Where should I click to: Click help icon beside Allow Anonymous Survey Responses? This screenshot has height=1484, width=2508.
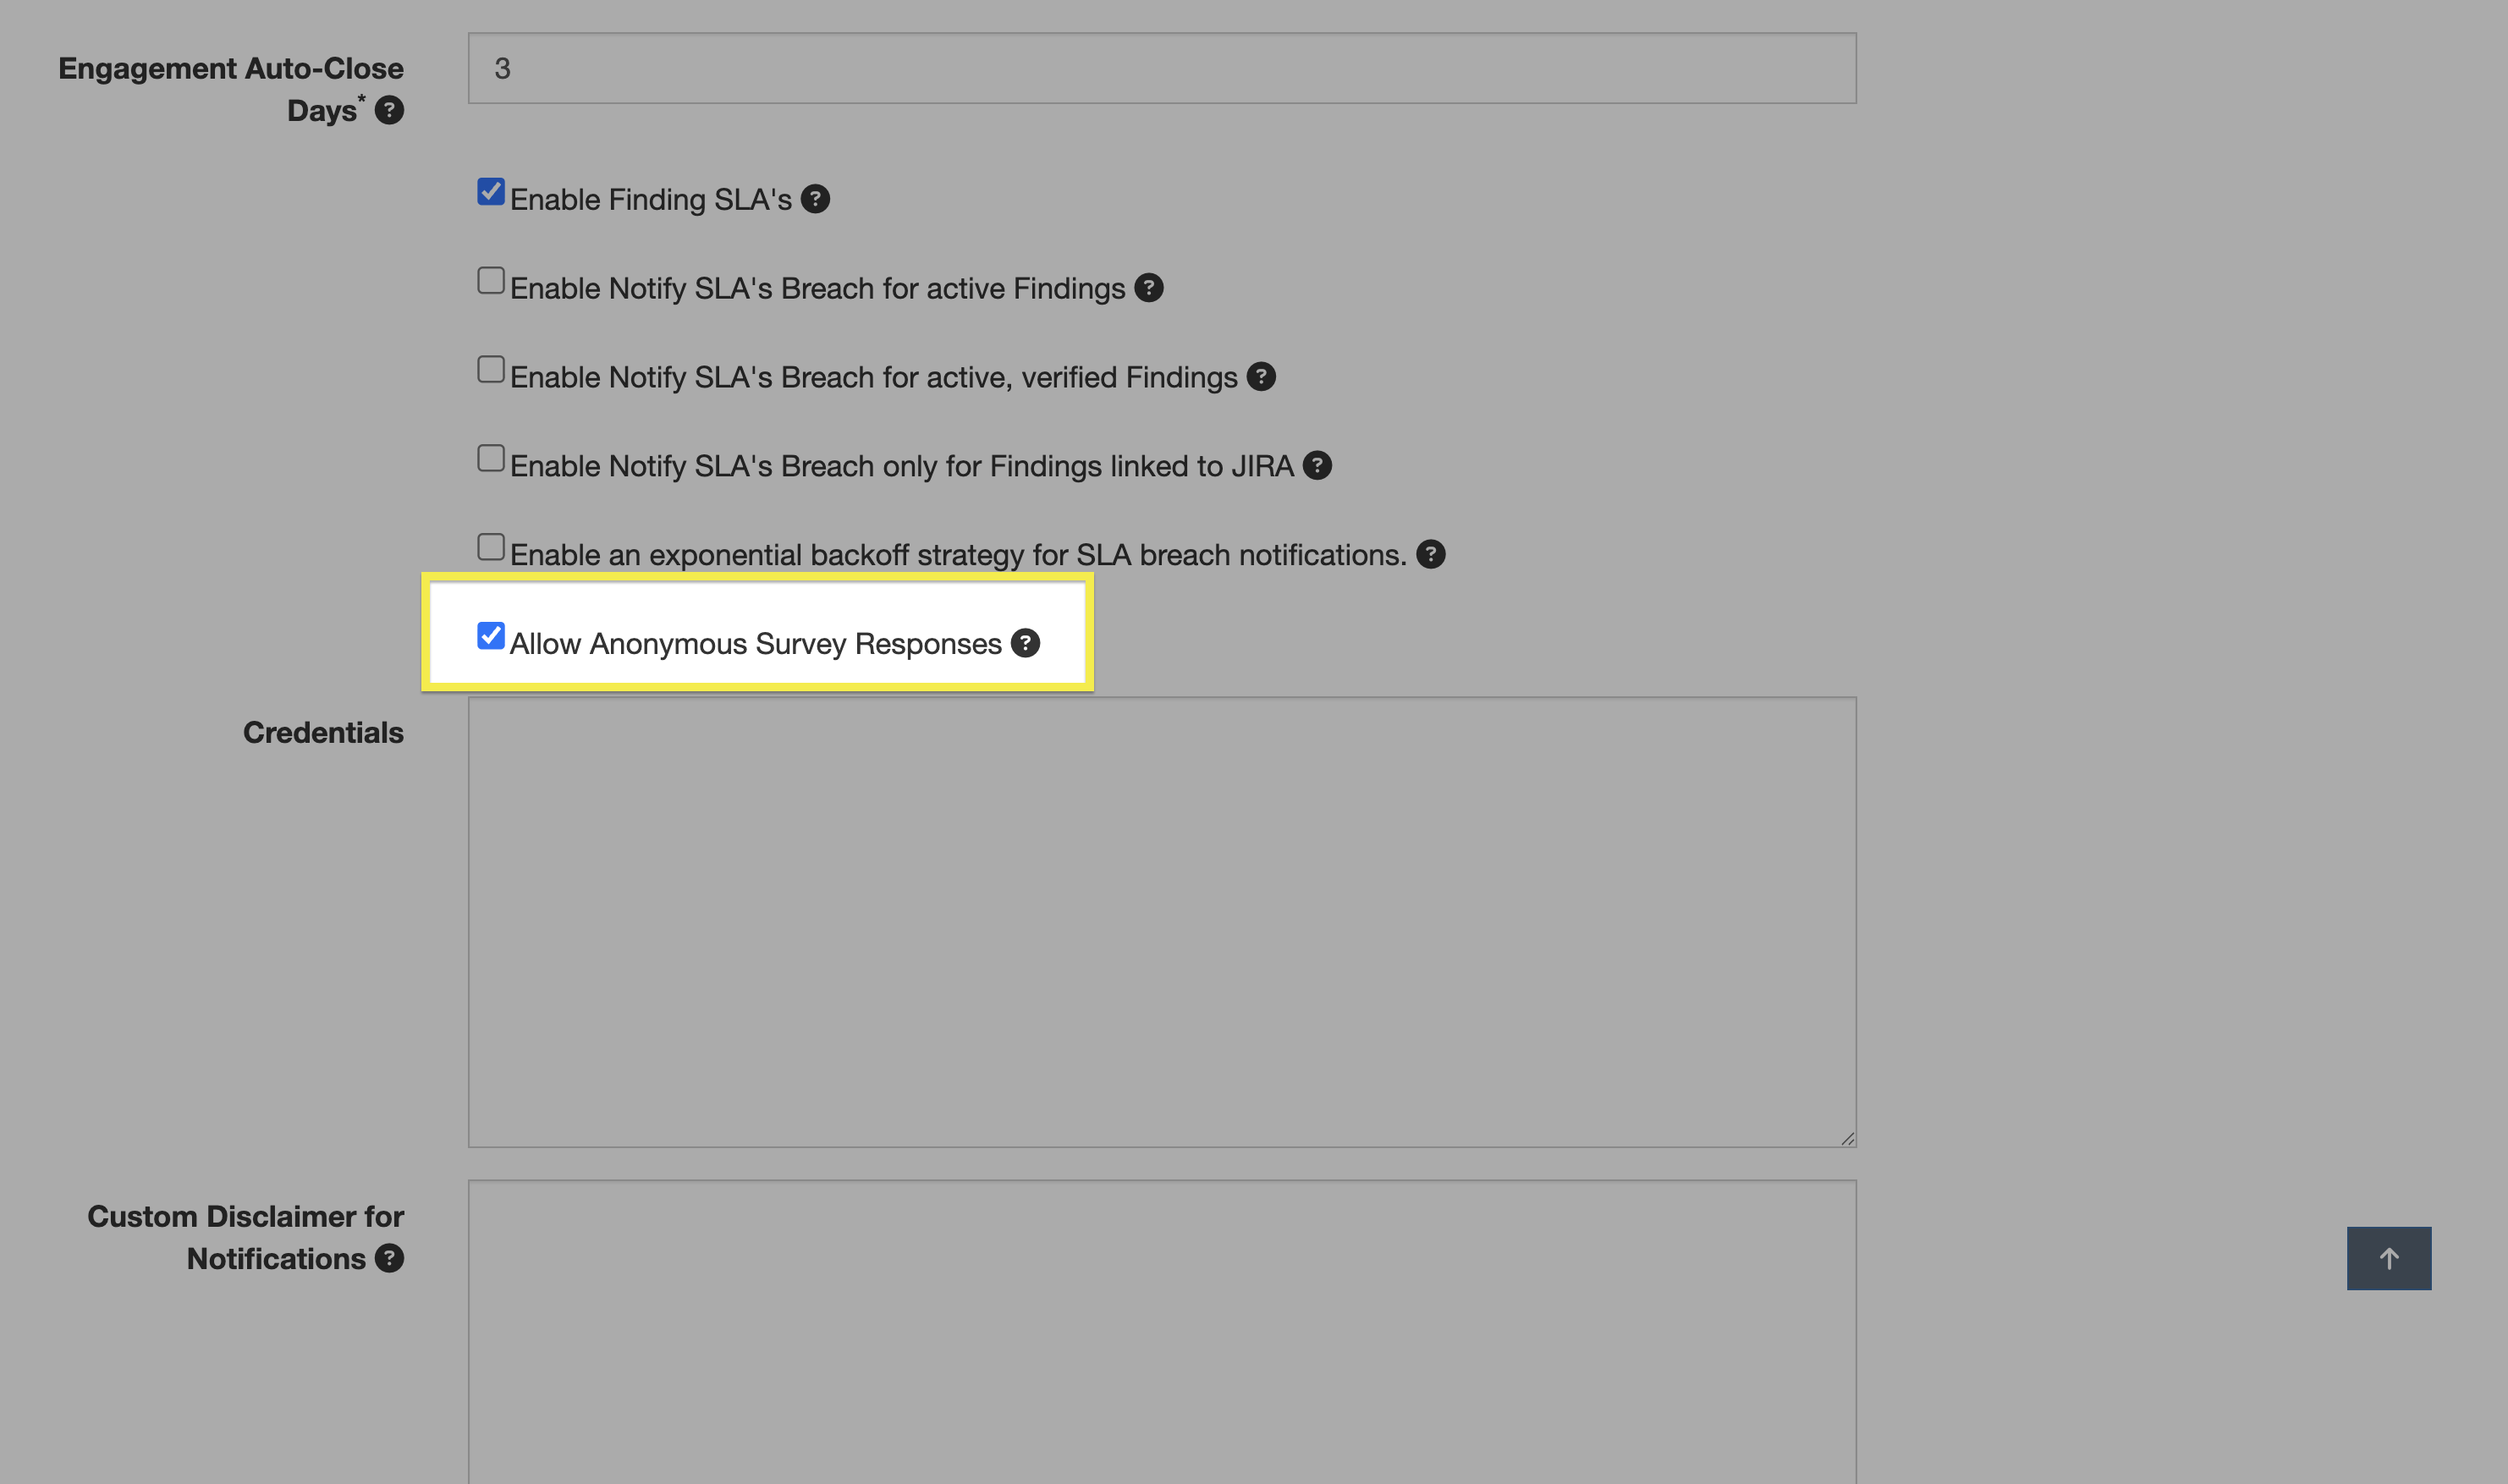click(x=1025, y=643)
